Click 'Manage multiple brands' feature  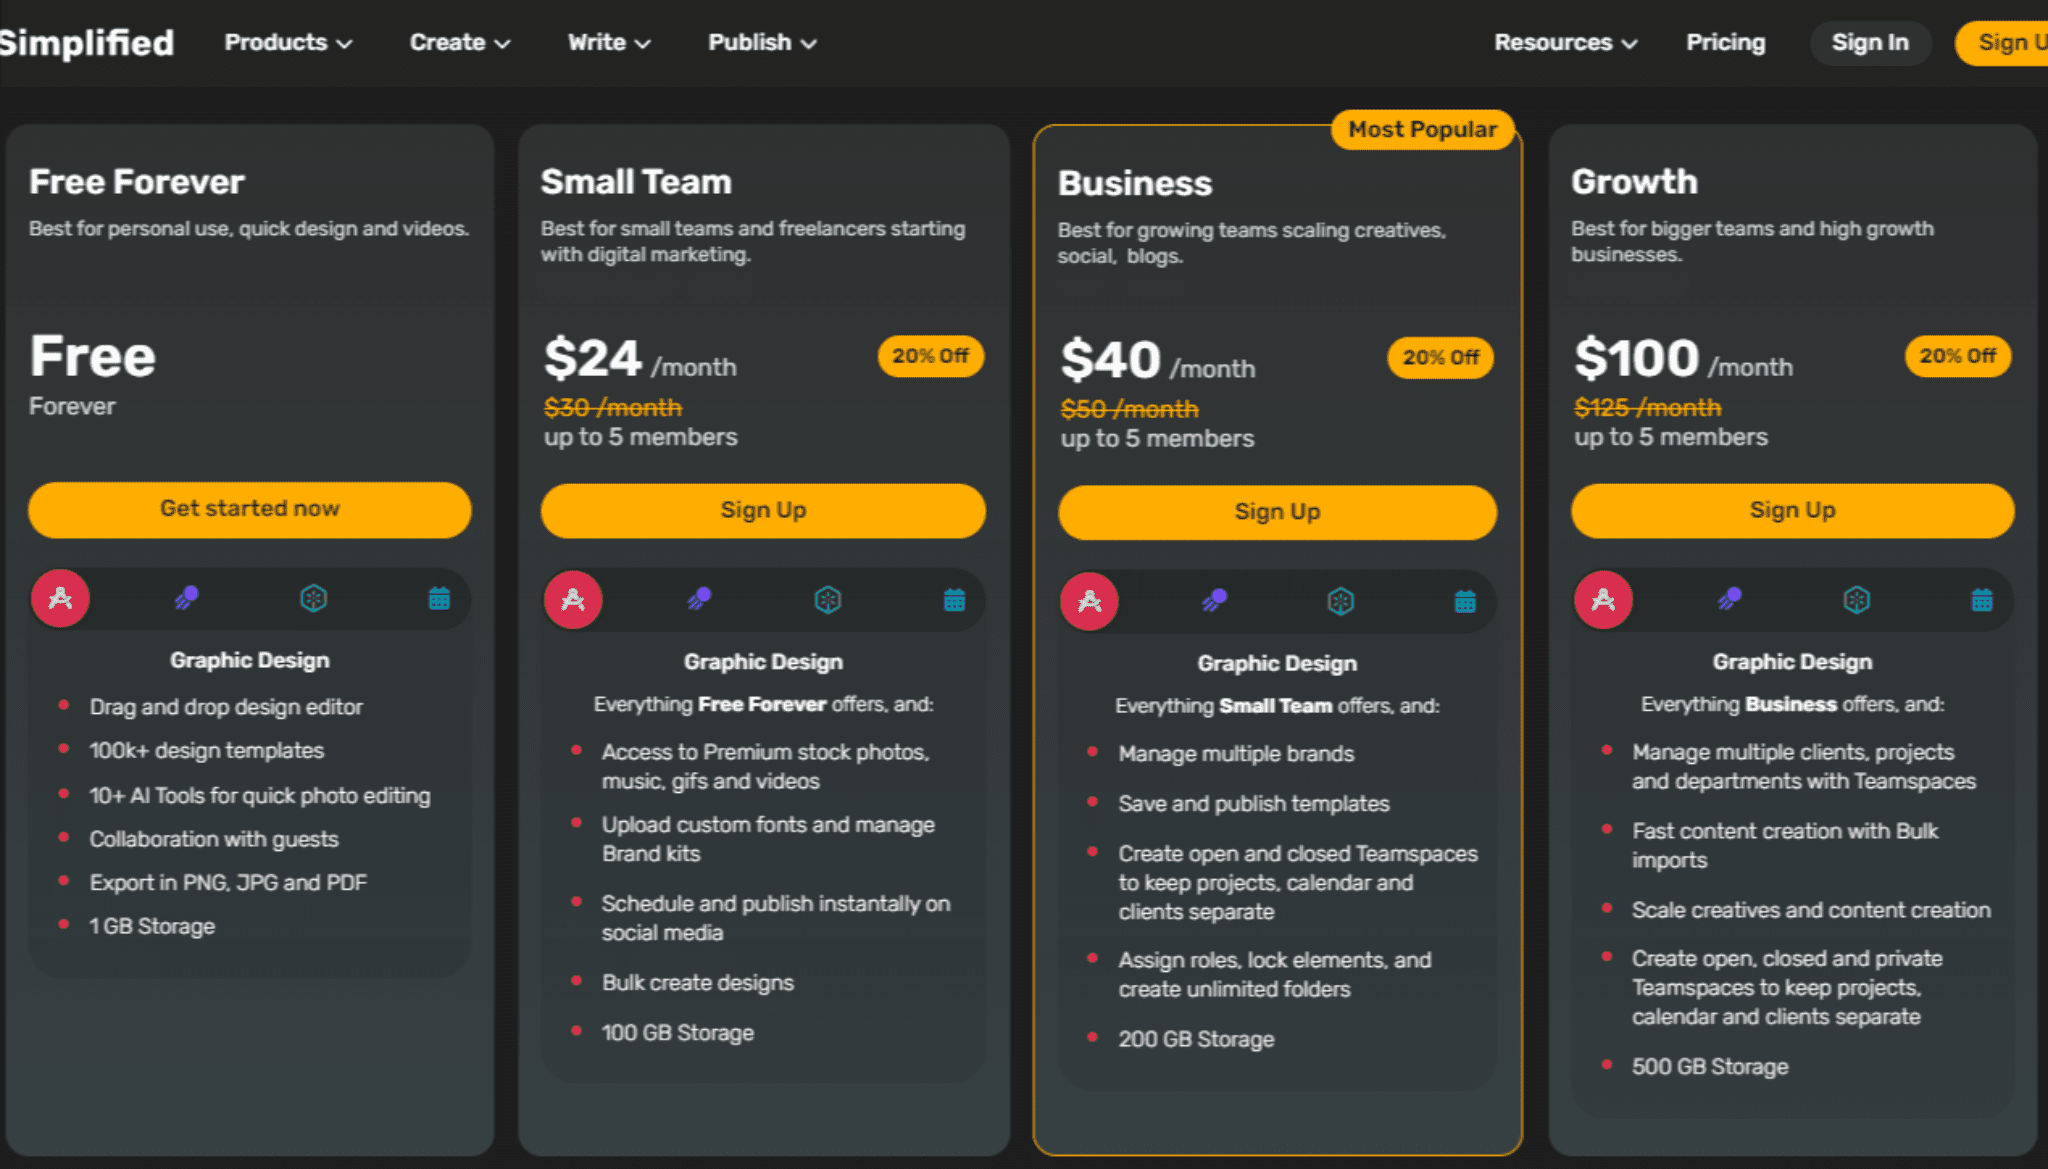point(1236,754)
